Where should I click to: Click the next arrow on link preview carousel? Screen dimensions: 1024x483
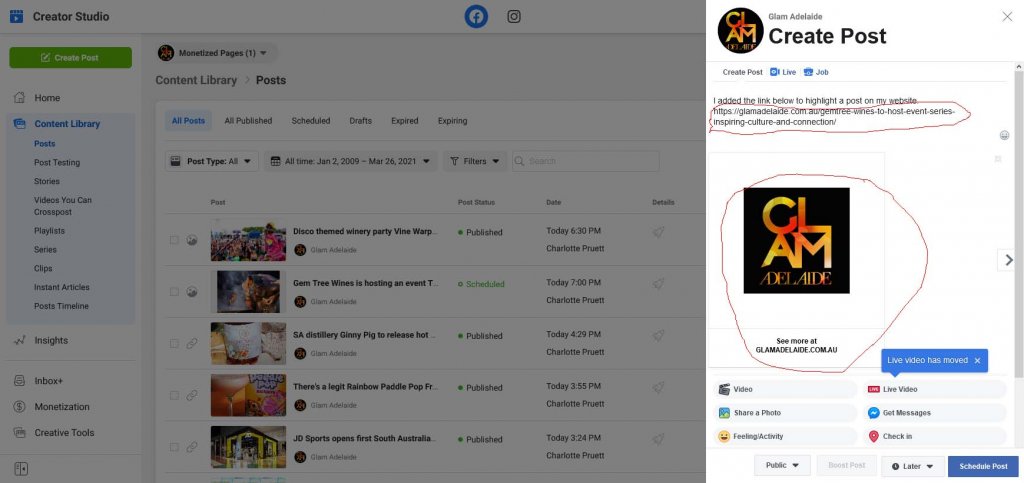pos(1009,260)
